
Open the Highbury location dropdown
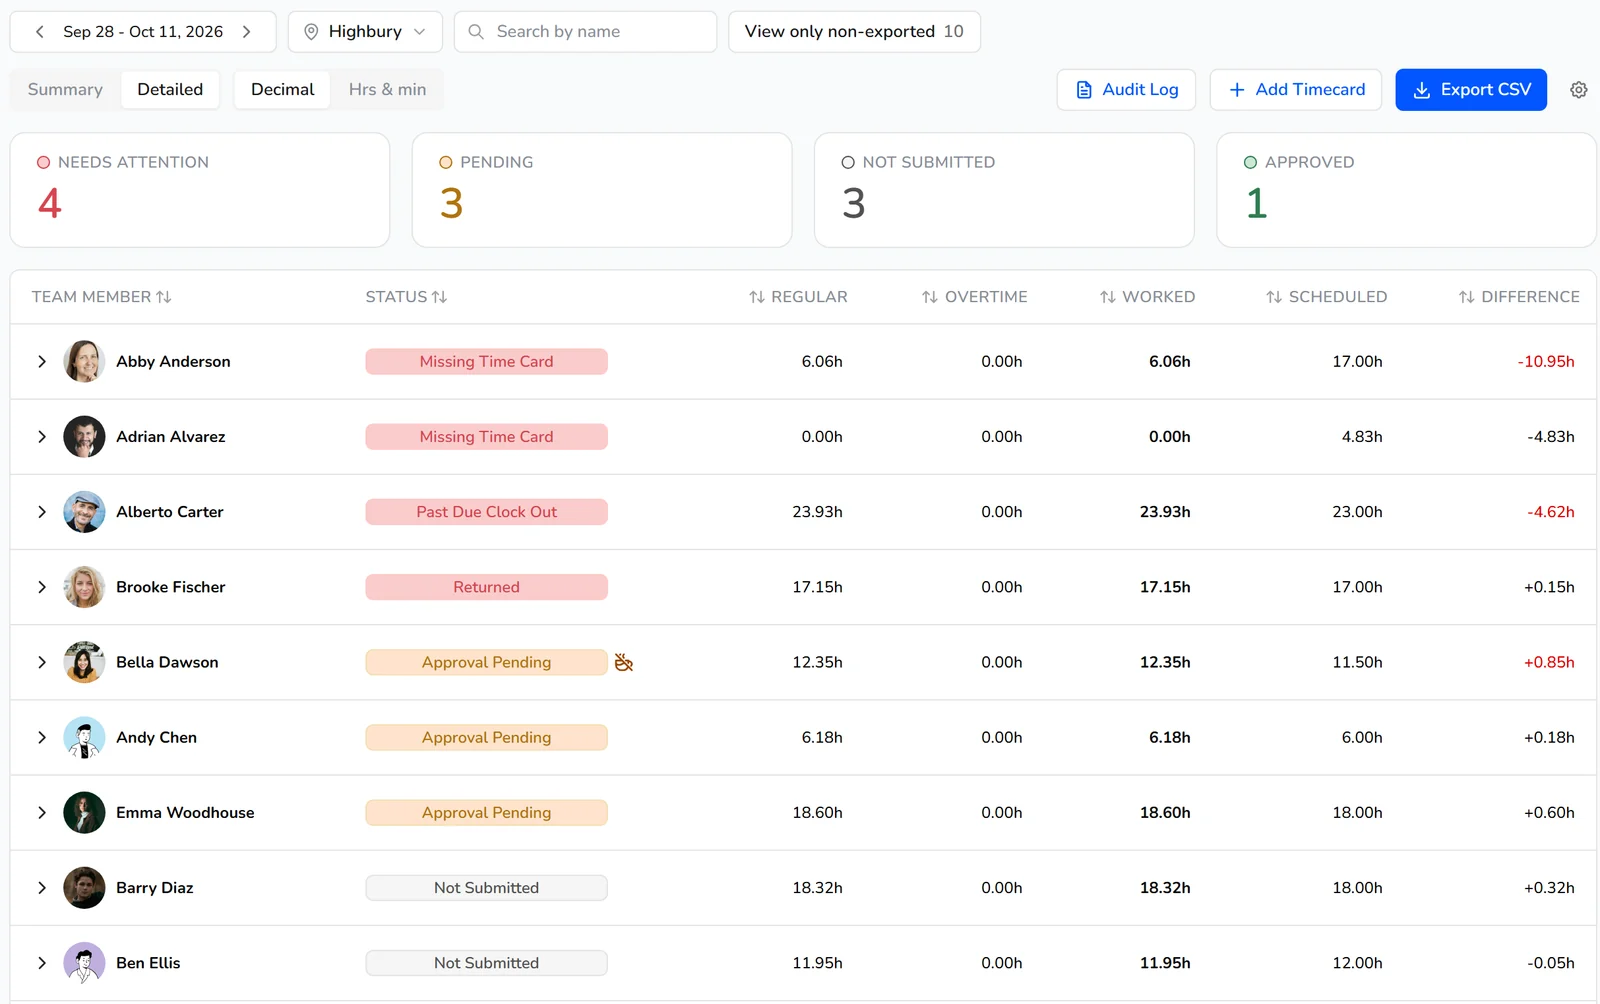click(x=365, y=32)
